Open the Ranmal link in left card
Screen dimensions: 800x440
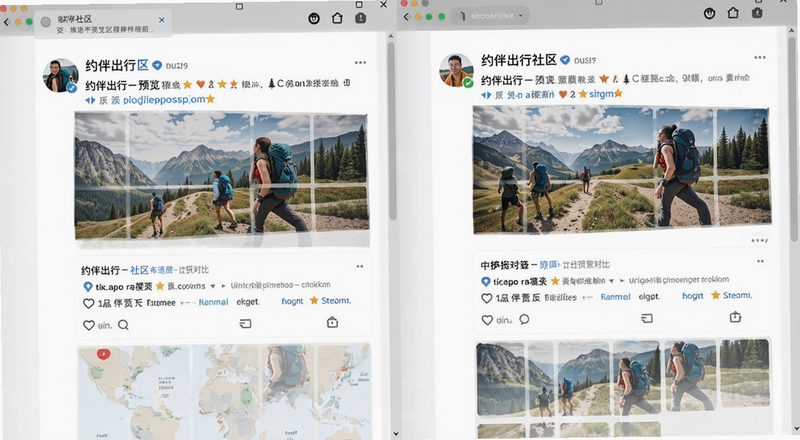213,302
